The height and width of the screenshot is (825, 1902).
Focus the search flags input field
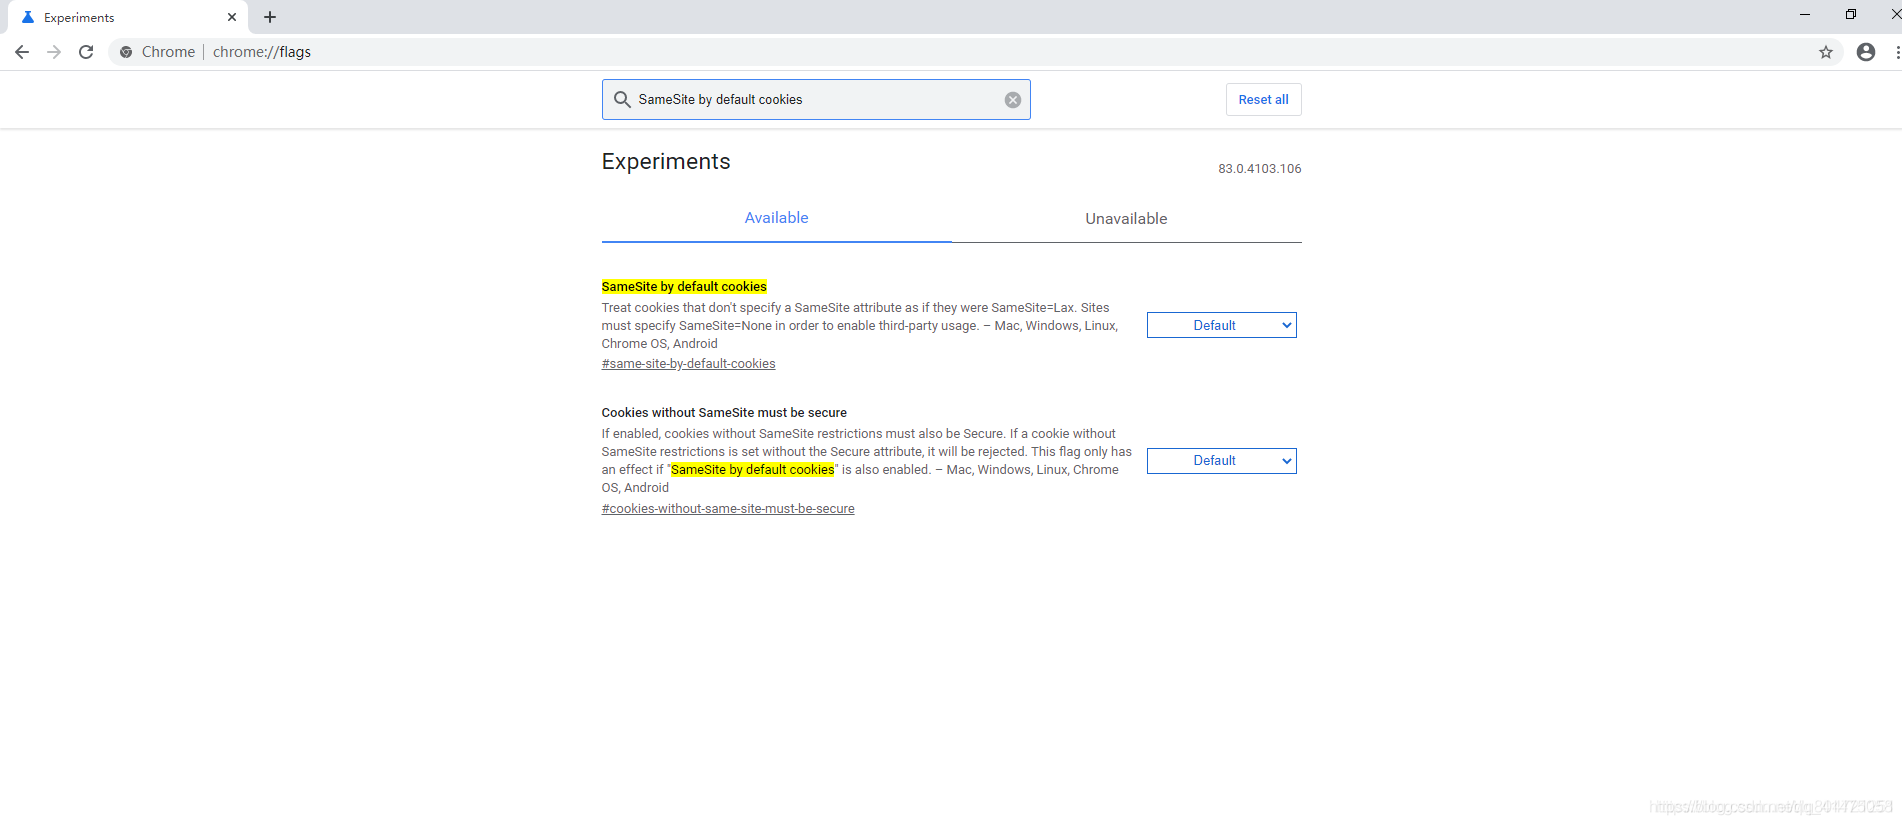816,100
